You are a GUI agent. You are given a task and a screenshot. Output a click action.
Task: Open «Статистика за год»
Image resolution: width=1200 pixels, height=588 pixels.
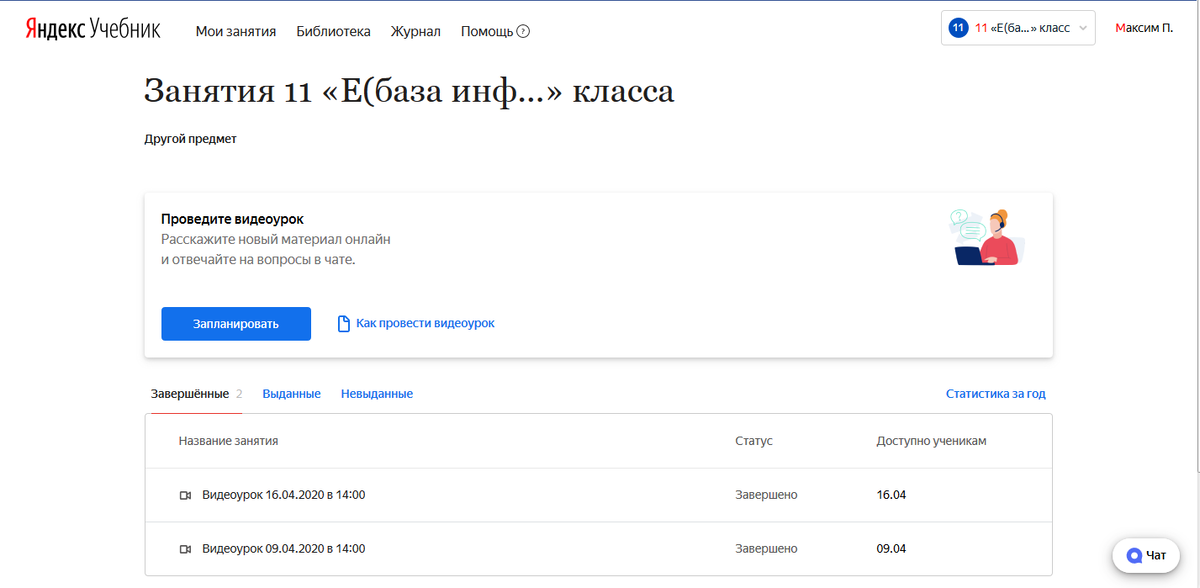click(x=995, y=393)
